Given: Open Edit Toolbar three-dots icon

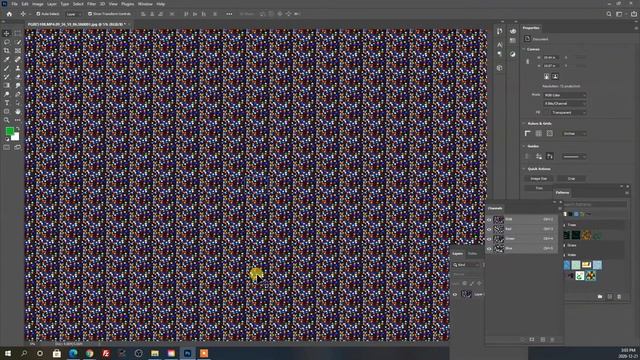Looking at the screenshot, I should point(18,120).
